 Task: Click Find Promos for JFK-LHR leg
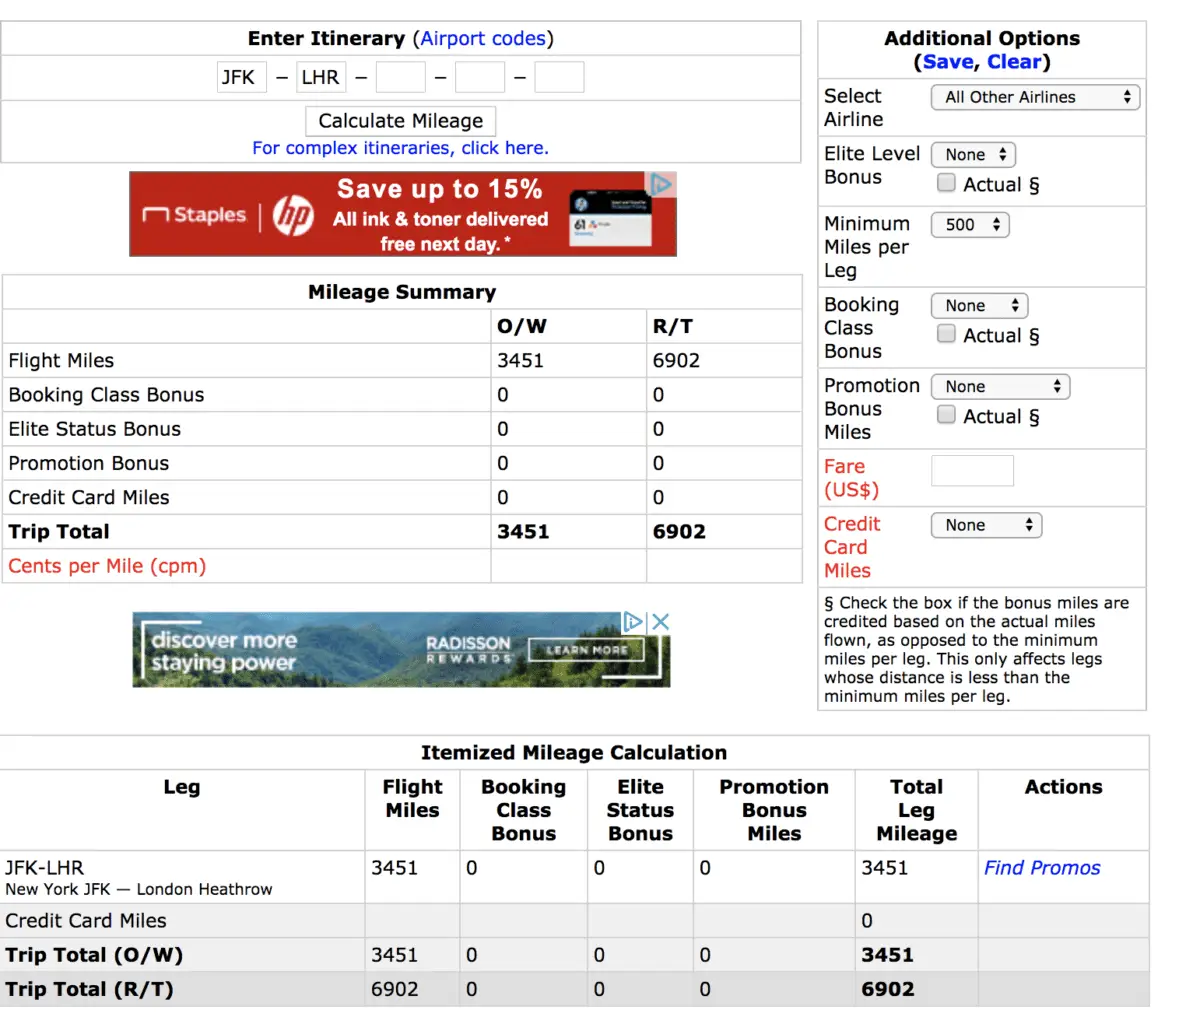[1042, 867]
